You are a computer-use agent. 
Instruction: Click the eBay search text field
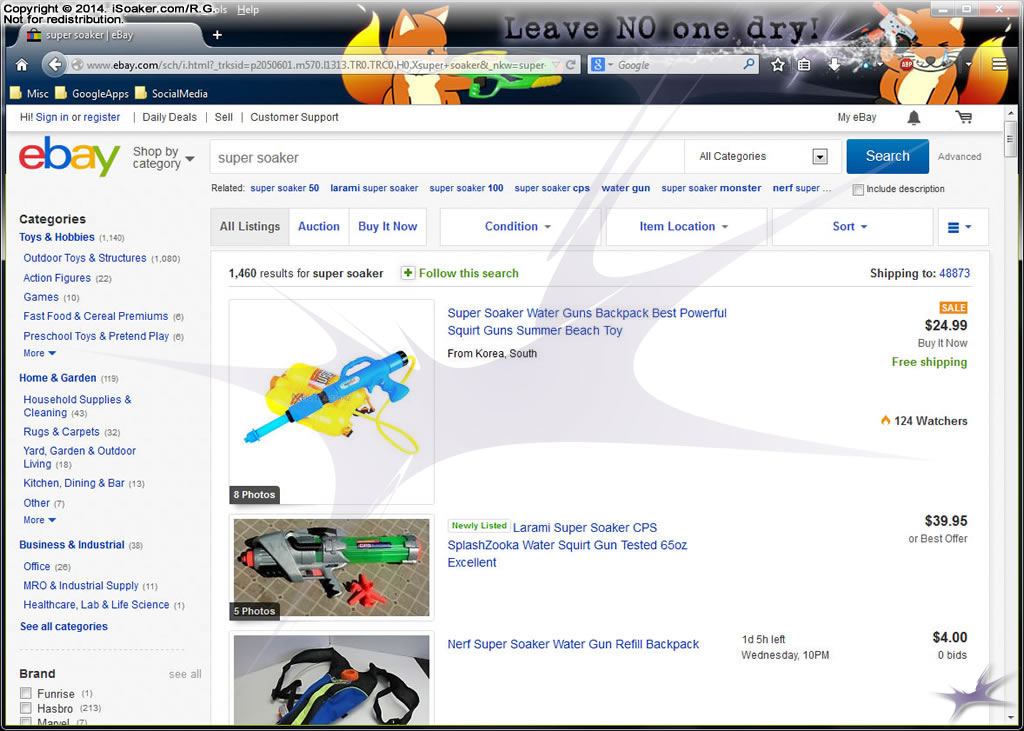pyautogui.click(x=447, y=157)
